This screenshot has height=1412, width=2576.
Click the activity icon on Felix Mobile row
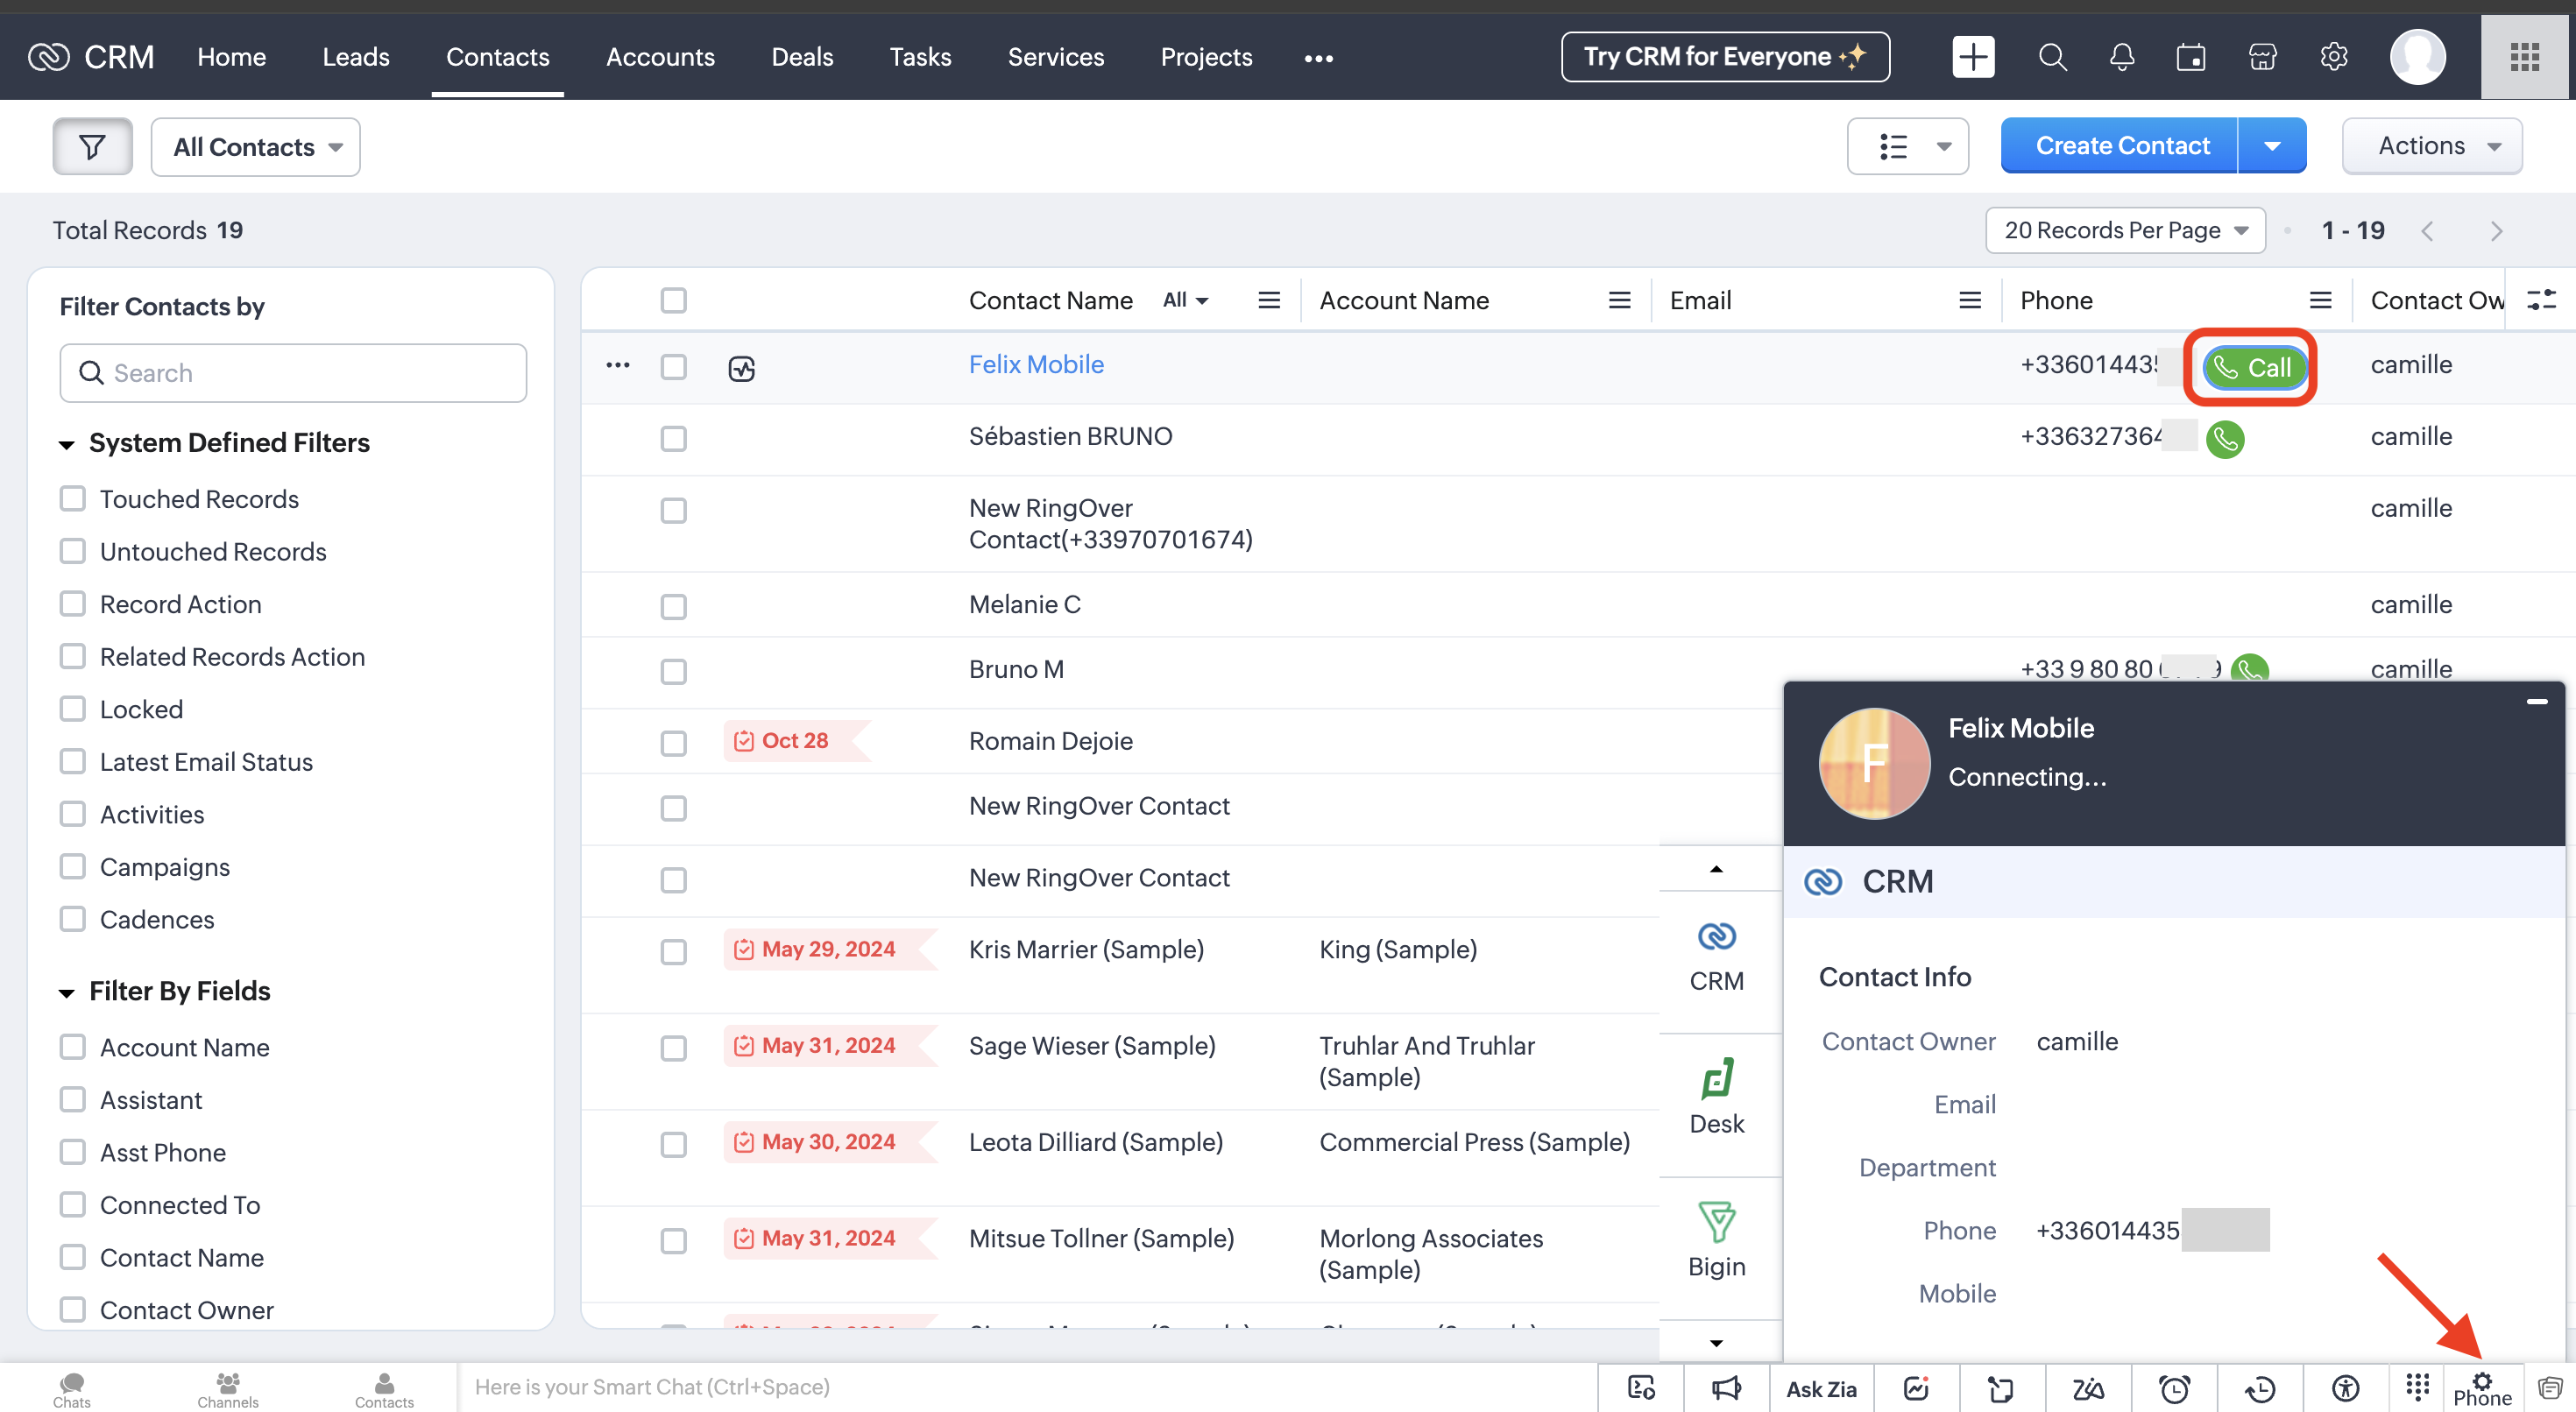741,368
